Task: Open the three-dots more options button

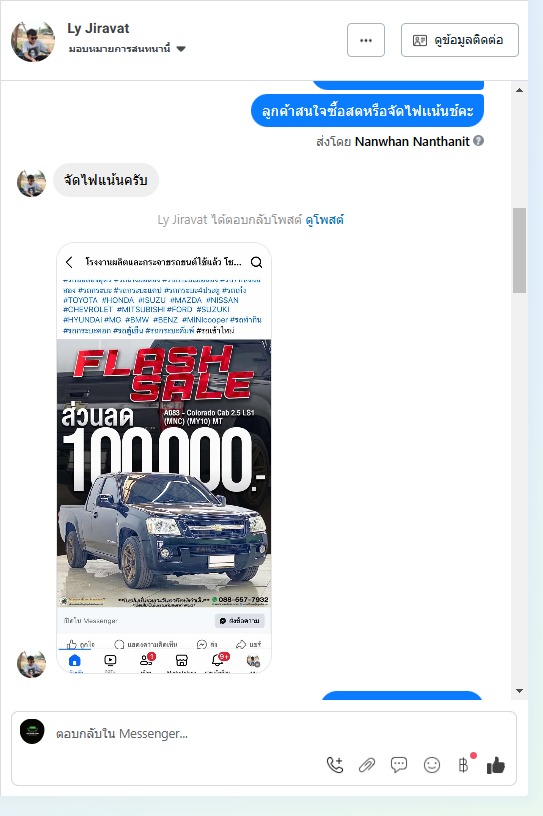Action: [366, 40]
